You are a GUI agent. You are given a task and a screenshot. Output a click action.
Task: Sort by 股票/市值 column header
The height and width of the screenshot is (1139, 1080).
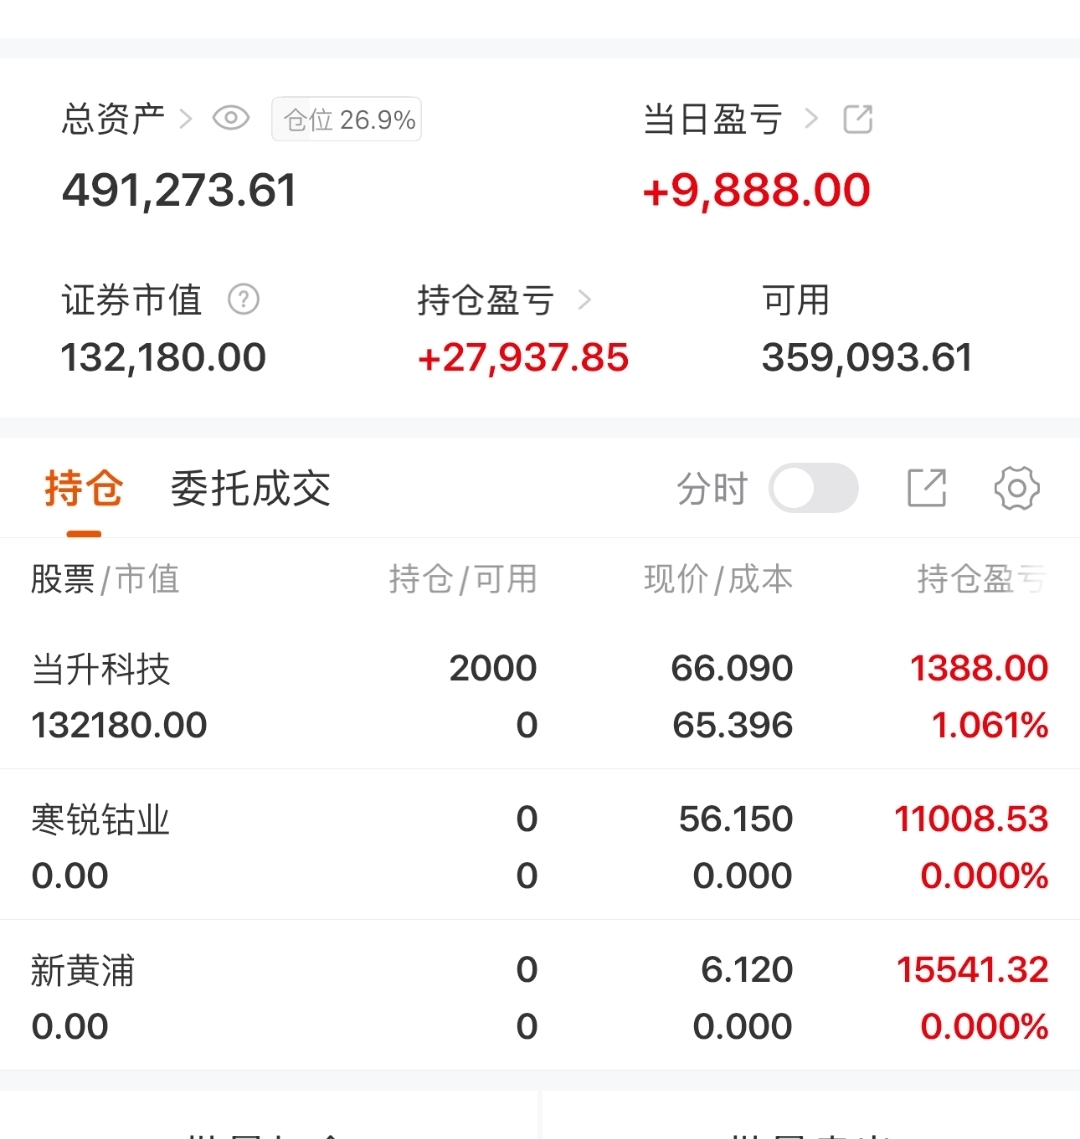105,579
